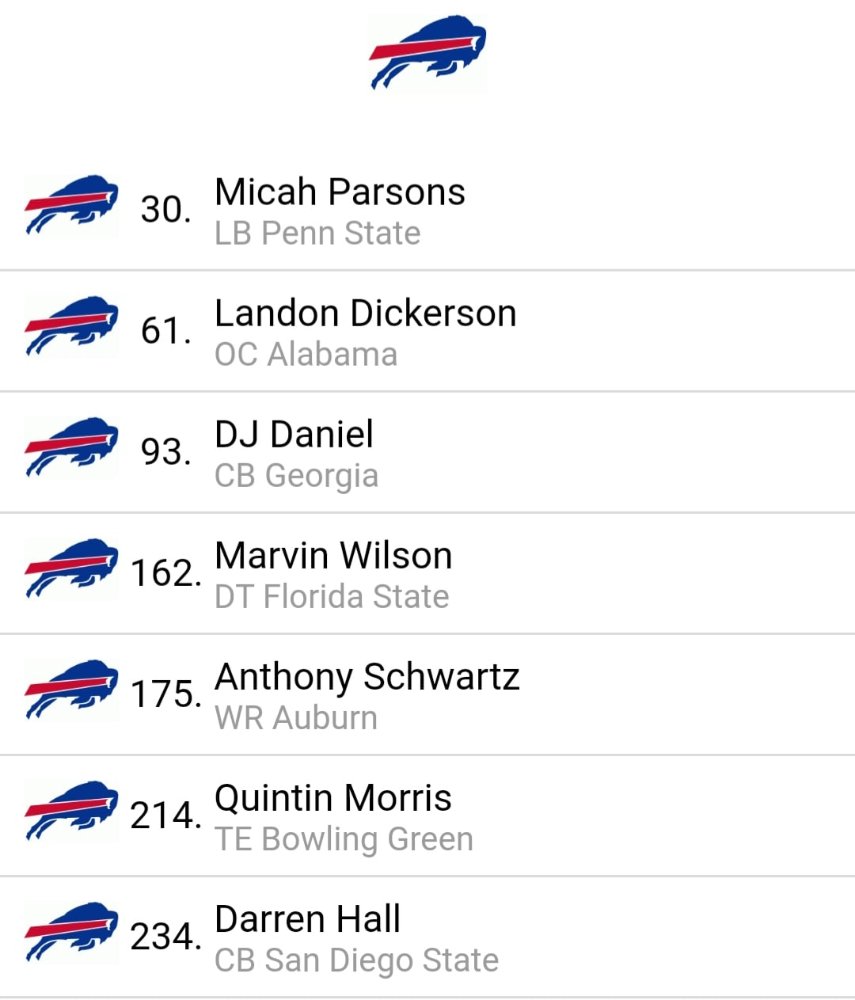Select Quintin Morris name

click(333, 798)
